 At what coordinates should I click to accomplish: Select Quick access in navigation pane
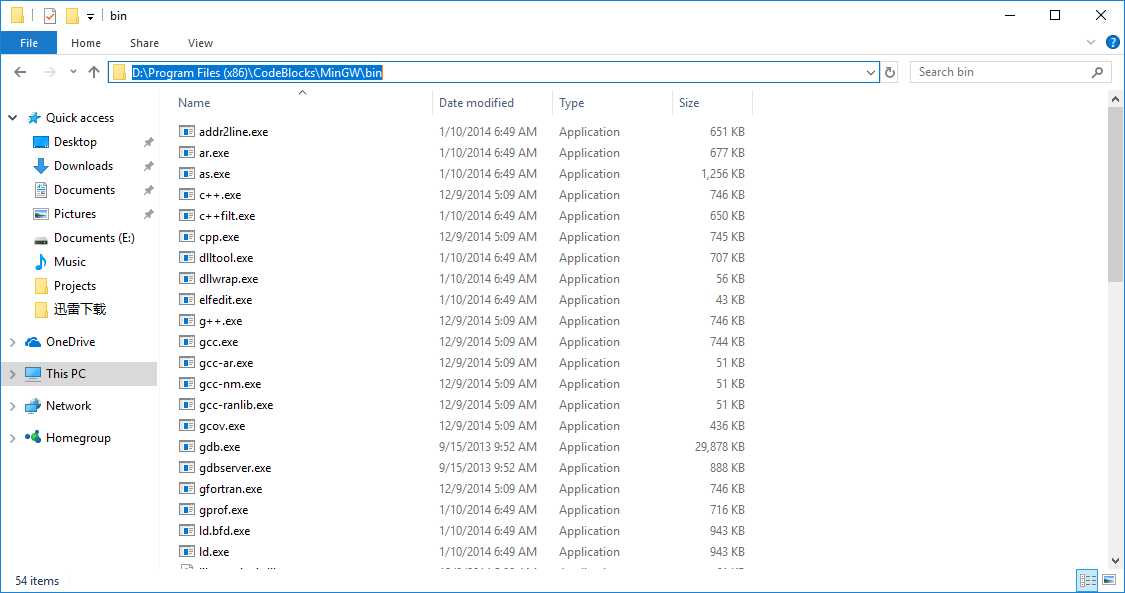coord(80,118)
